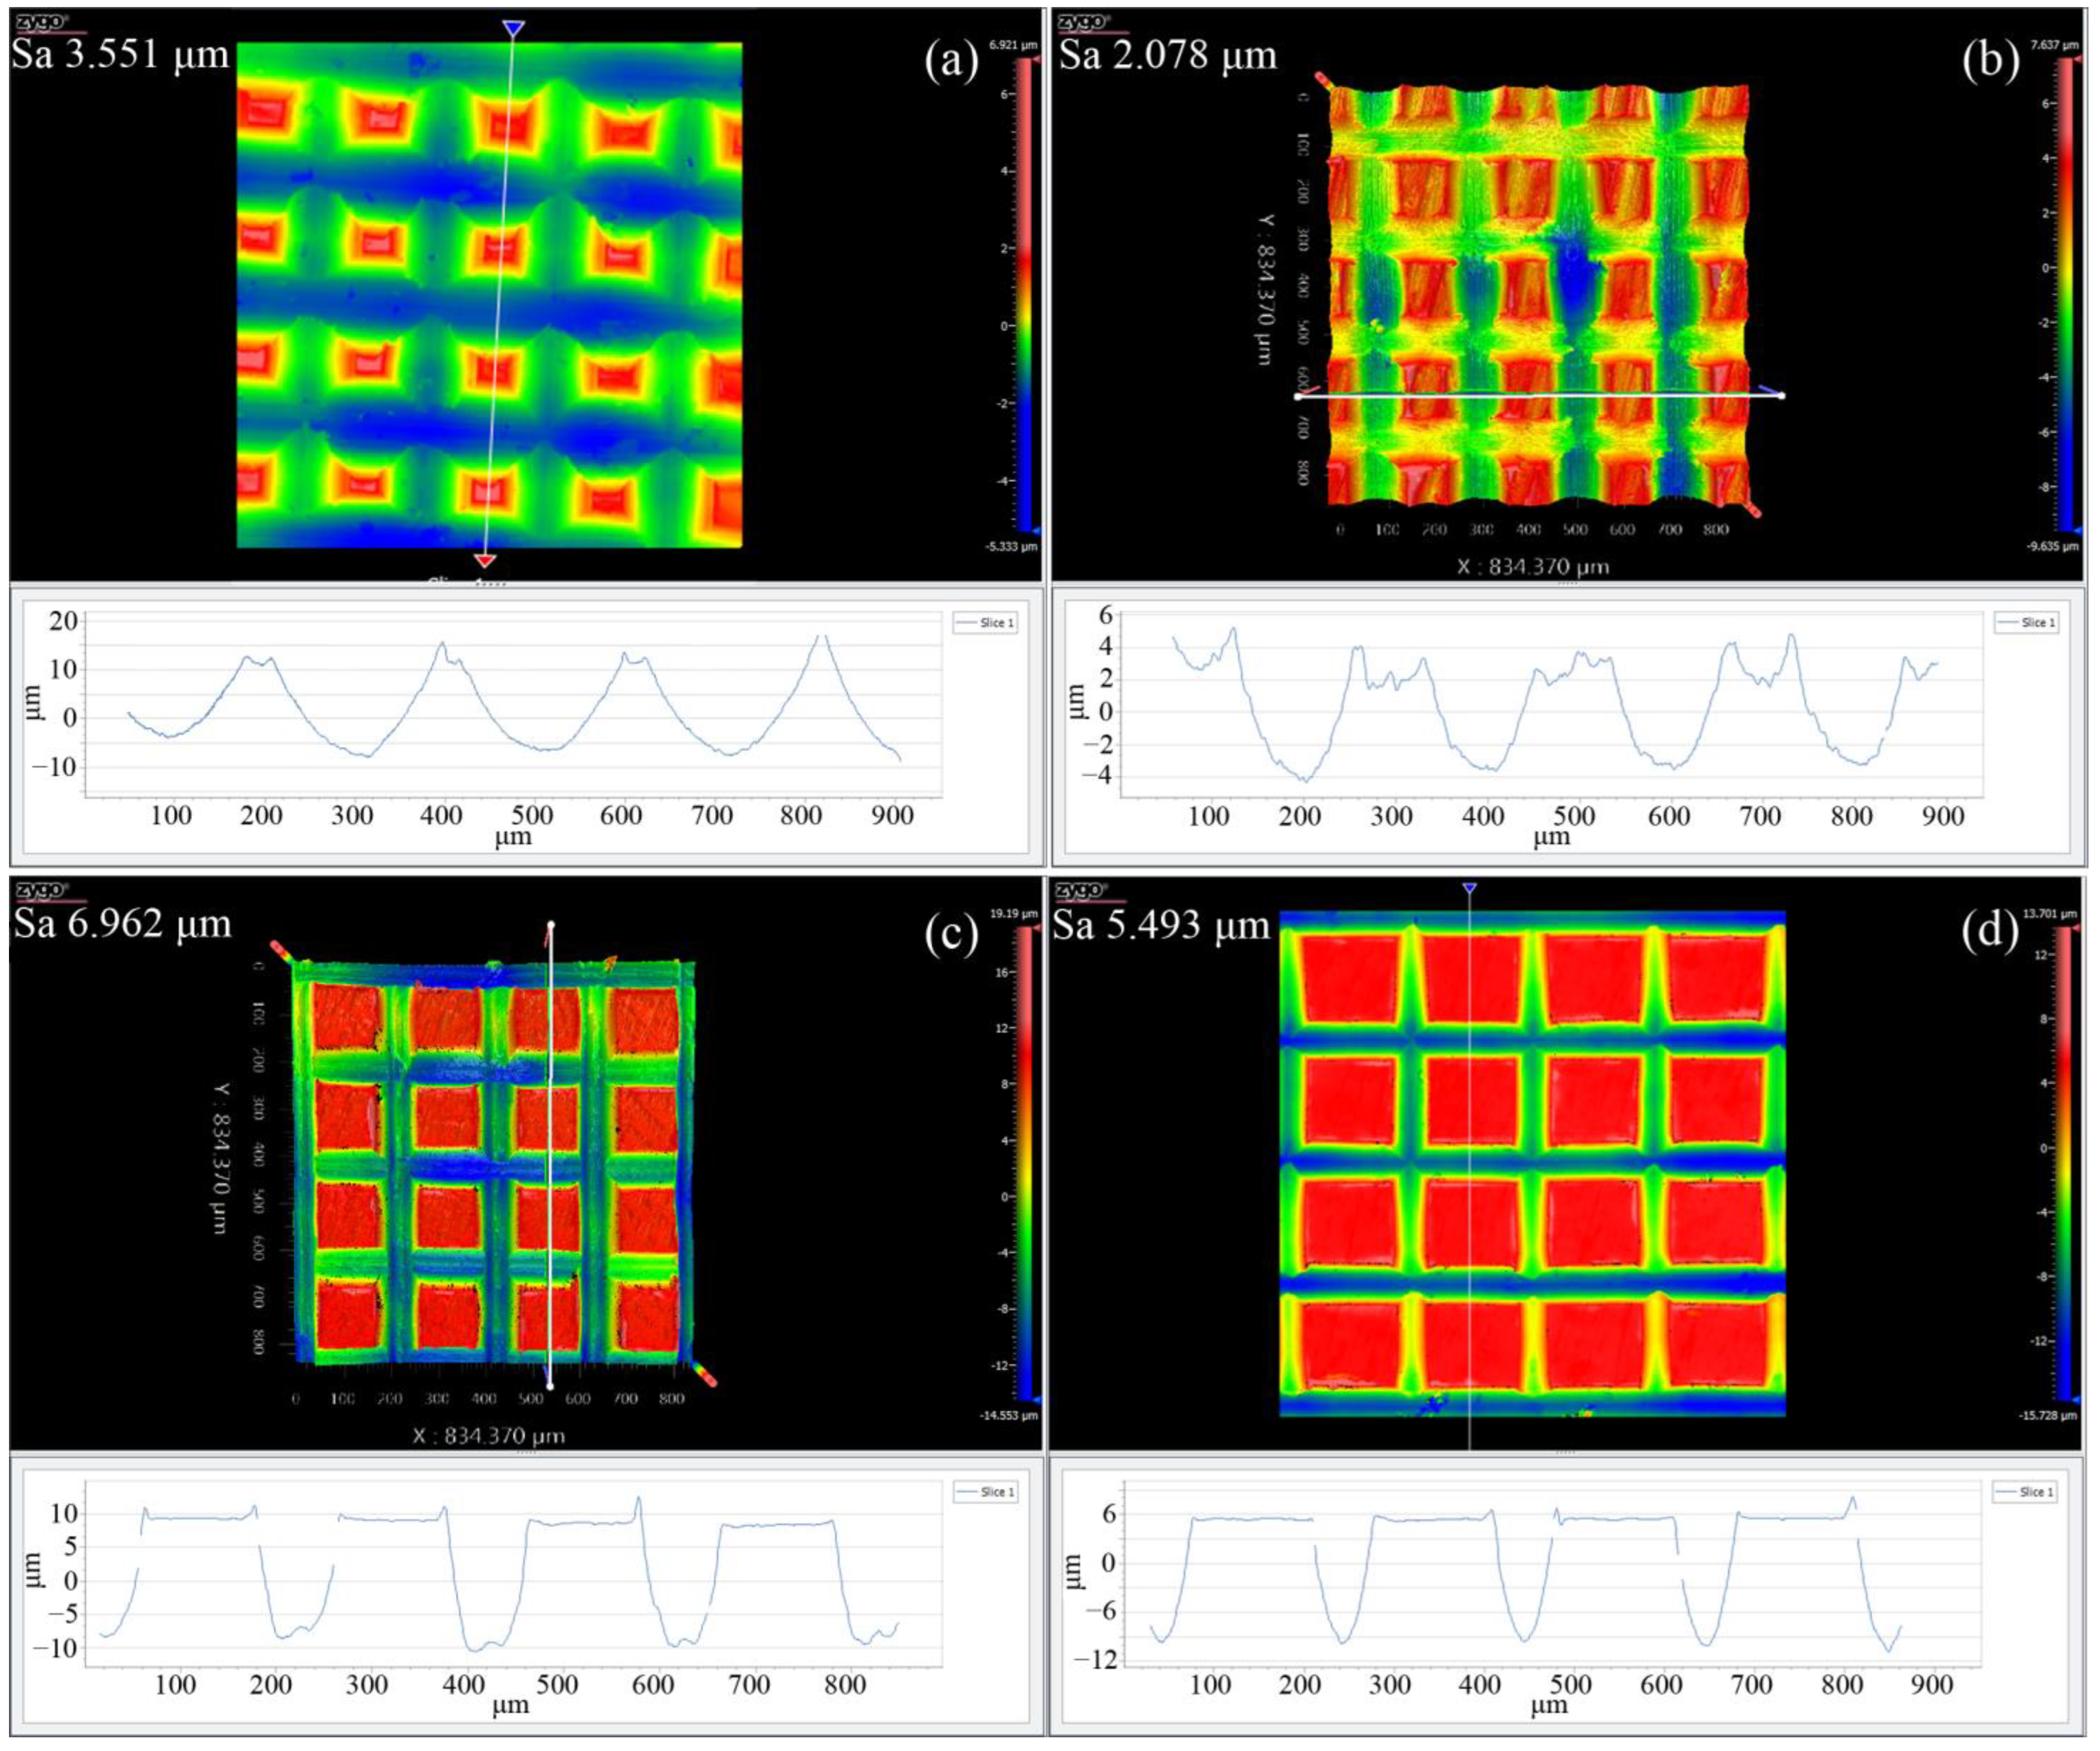The height and width of the screenshot is (1751, 2100).
Task: Click blue triangle slice marker in panel (d)
Action: [1469, 888]
